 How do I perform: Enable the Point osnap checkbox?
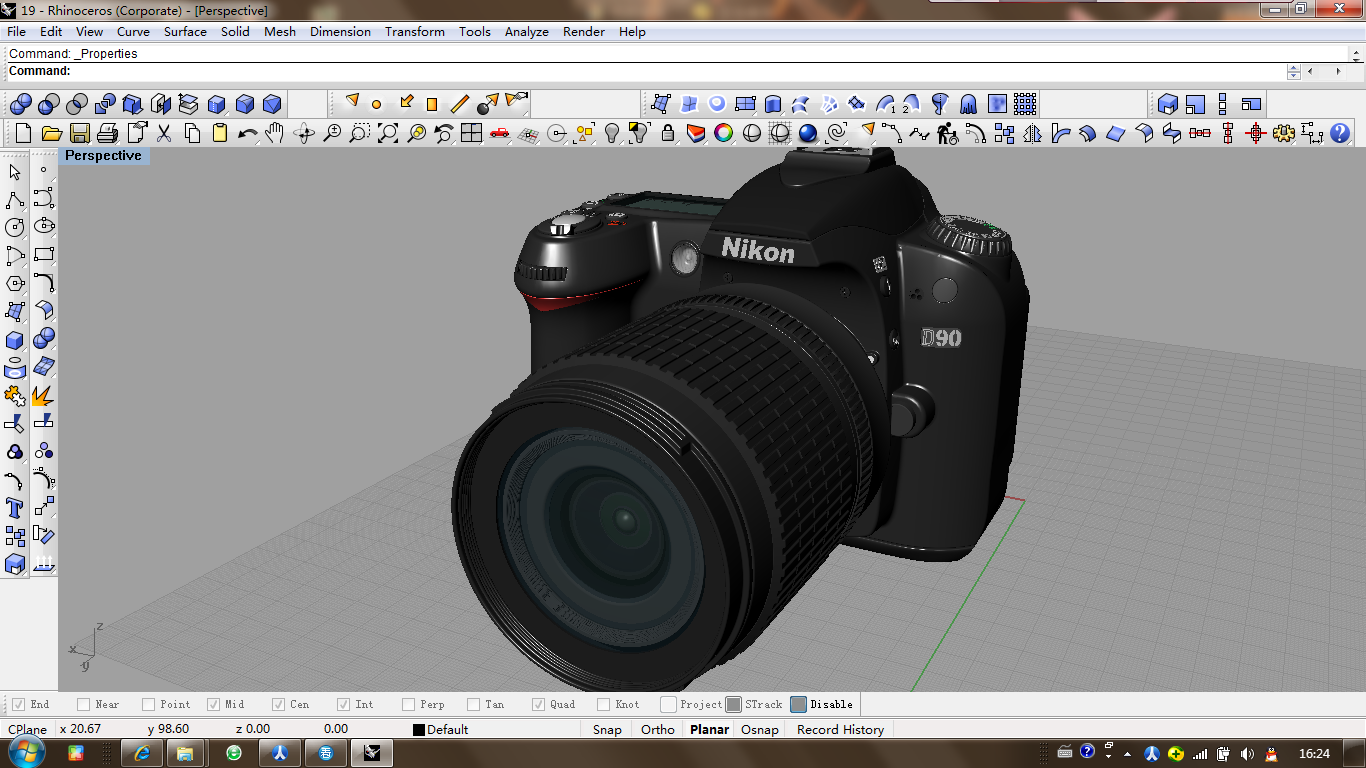(149, 705)
